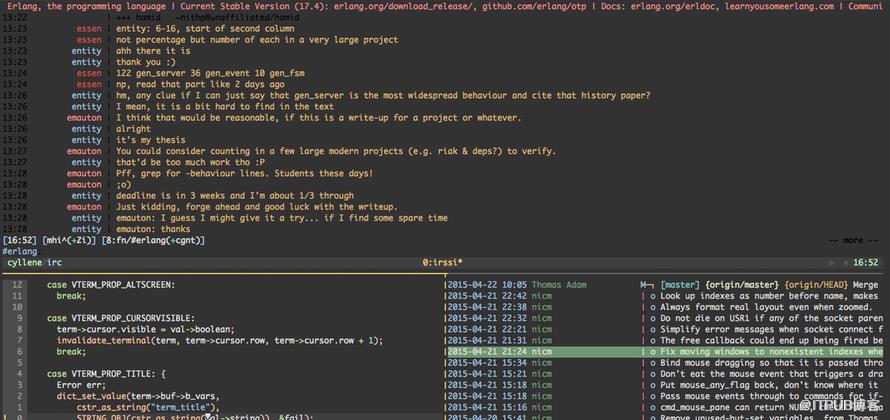Open the github.com/erlang/otp link

(528, 7)
